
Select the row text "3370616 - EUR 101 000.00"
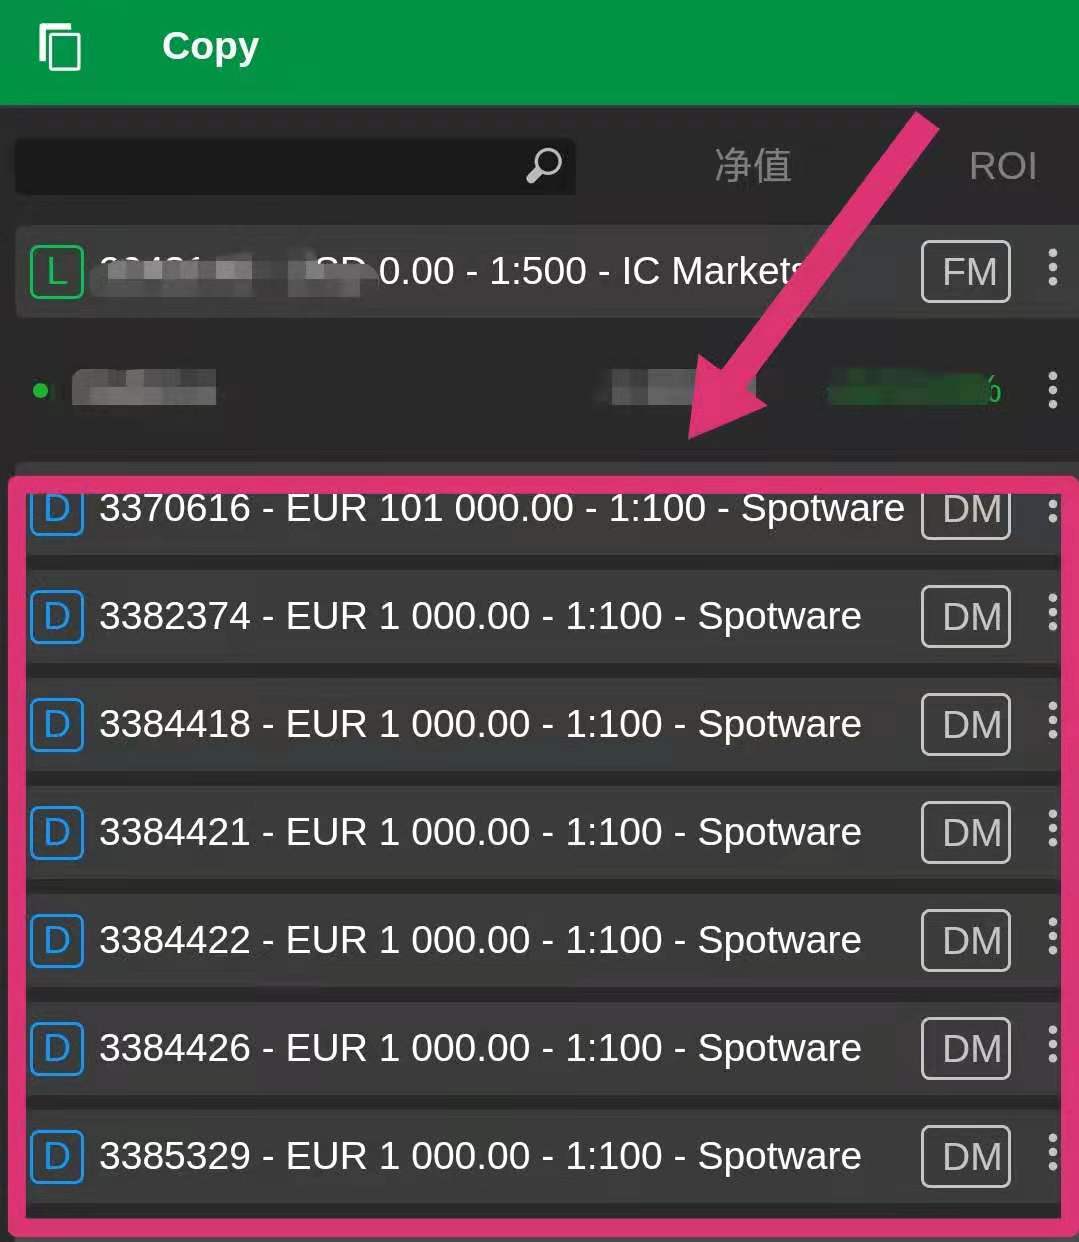click(336, 508)
